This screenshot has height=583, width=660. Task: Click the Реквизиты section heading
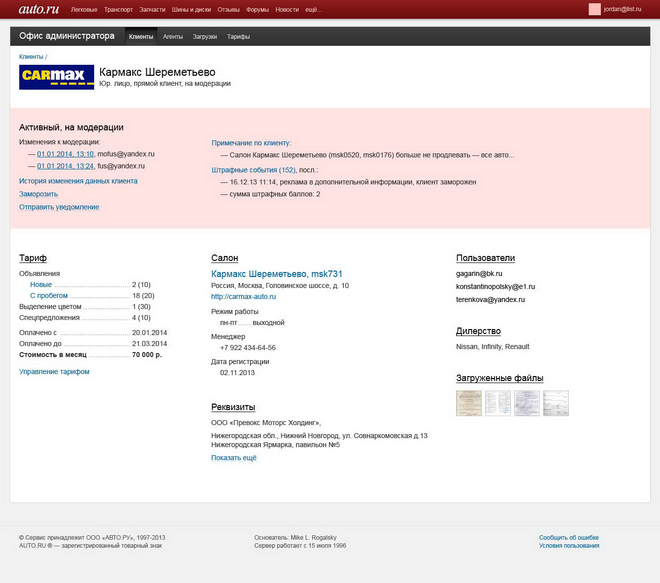point(233,407)
